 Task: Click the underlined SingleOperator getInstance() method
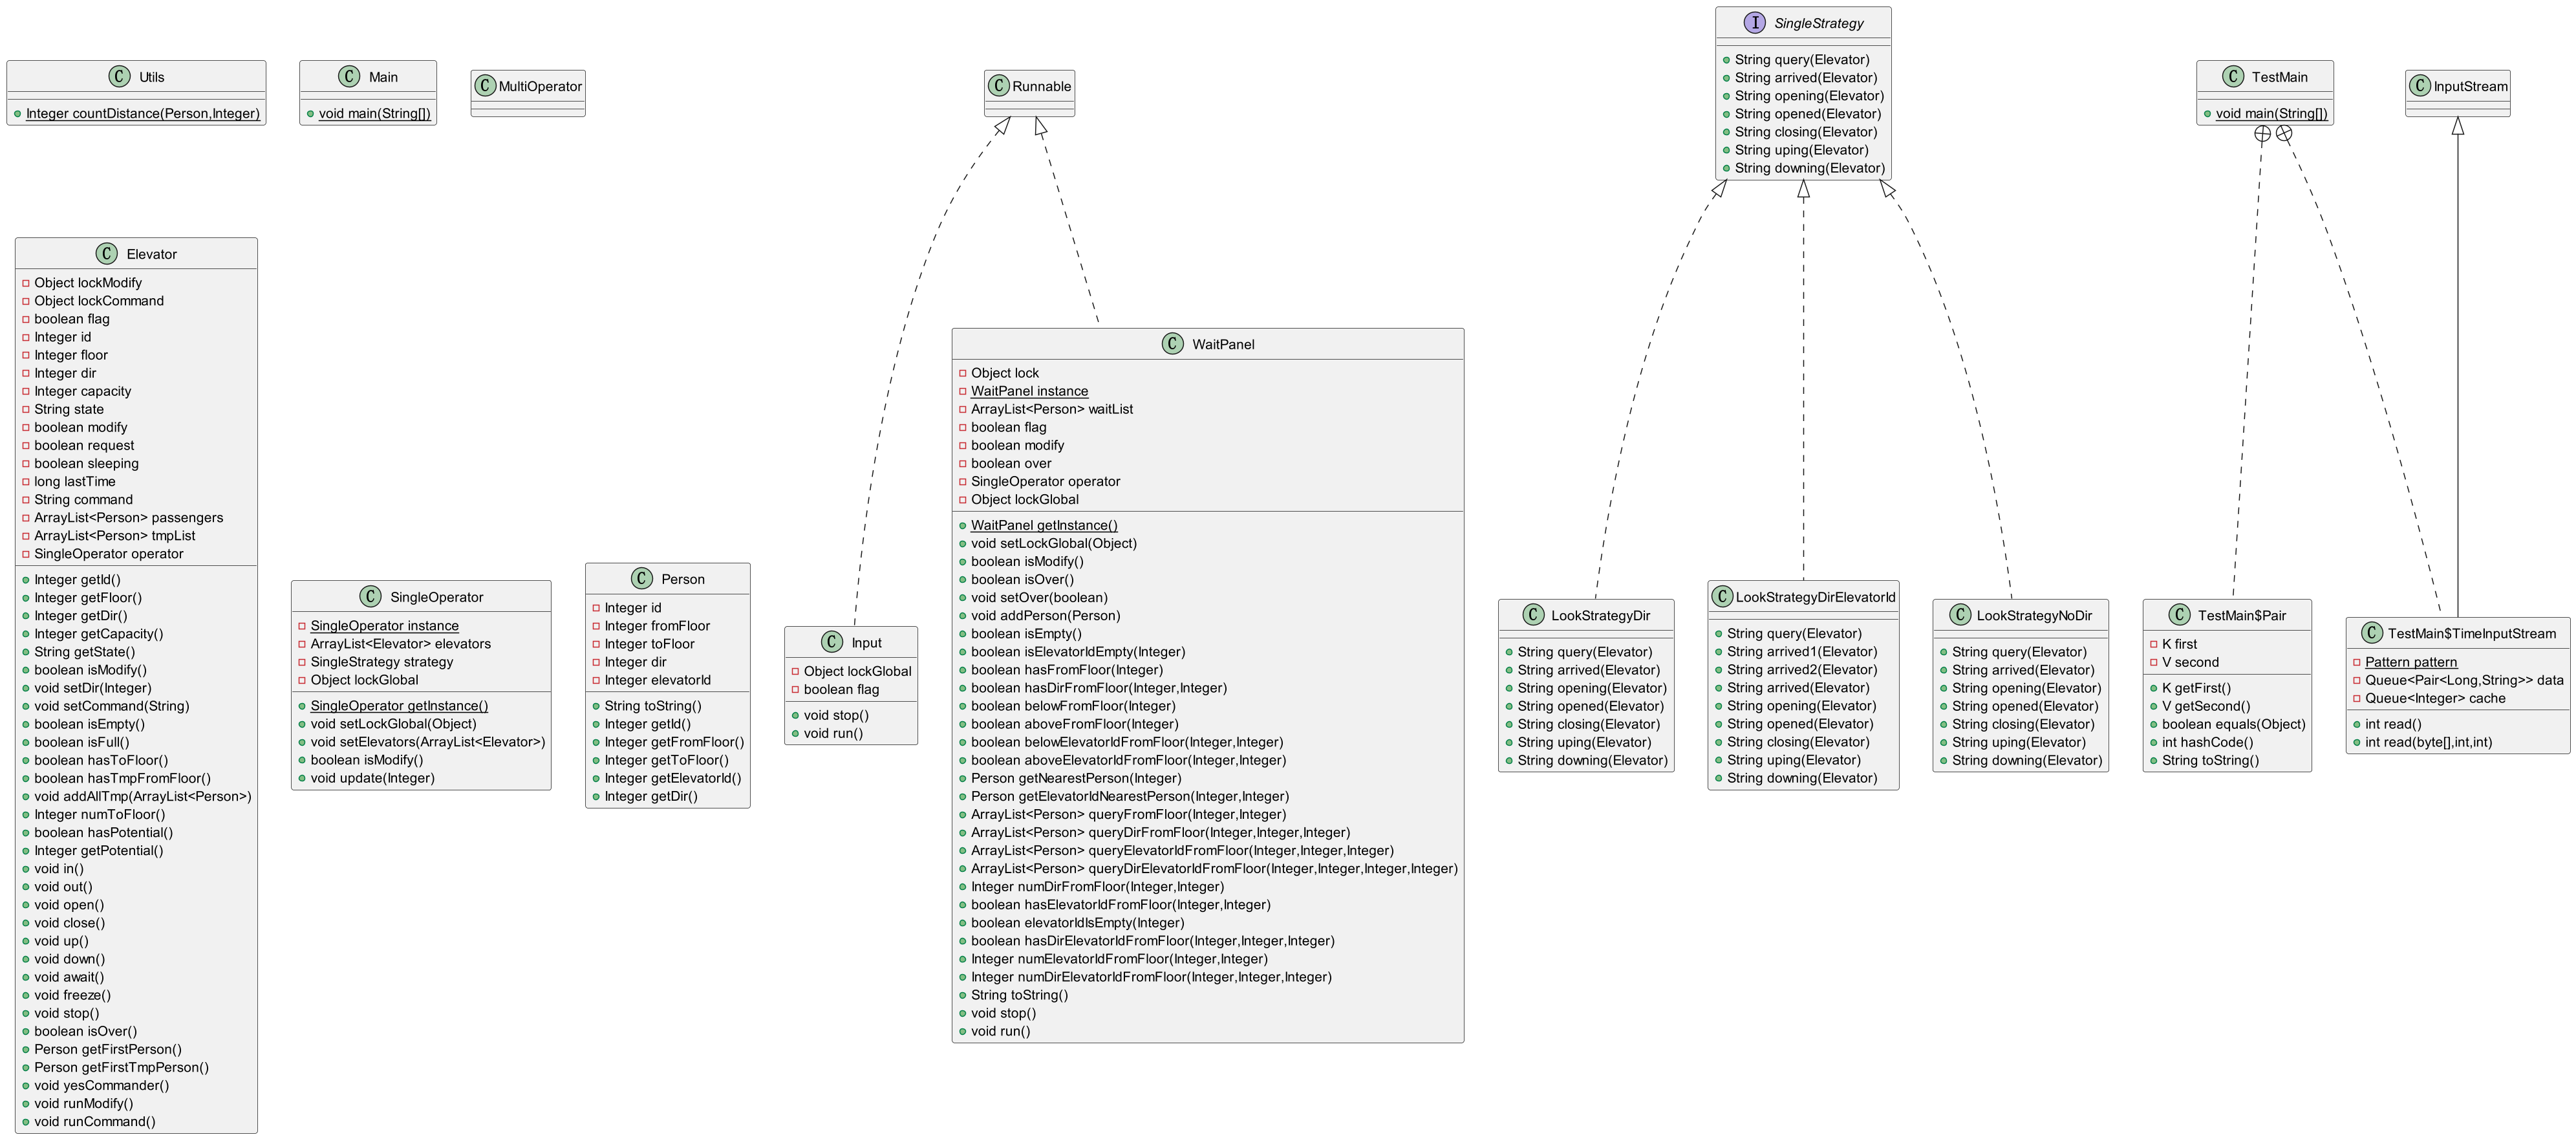[x=399, y=706]
